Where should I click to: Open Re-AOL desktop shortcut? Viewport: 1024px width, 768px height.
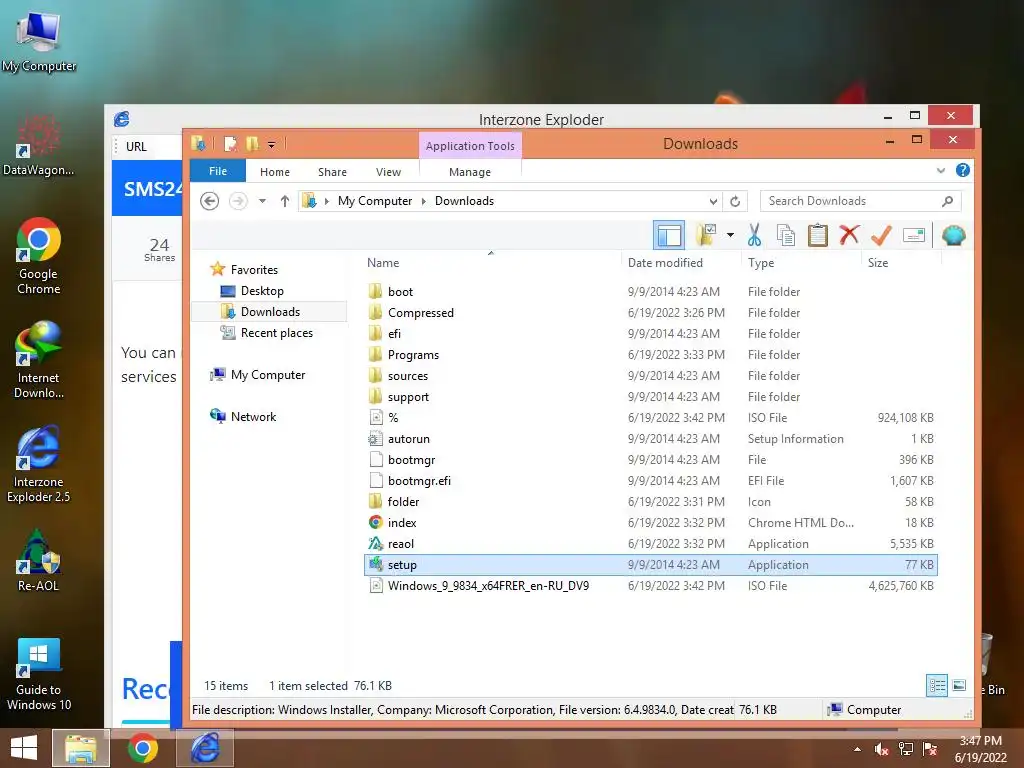coord(38,560)
